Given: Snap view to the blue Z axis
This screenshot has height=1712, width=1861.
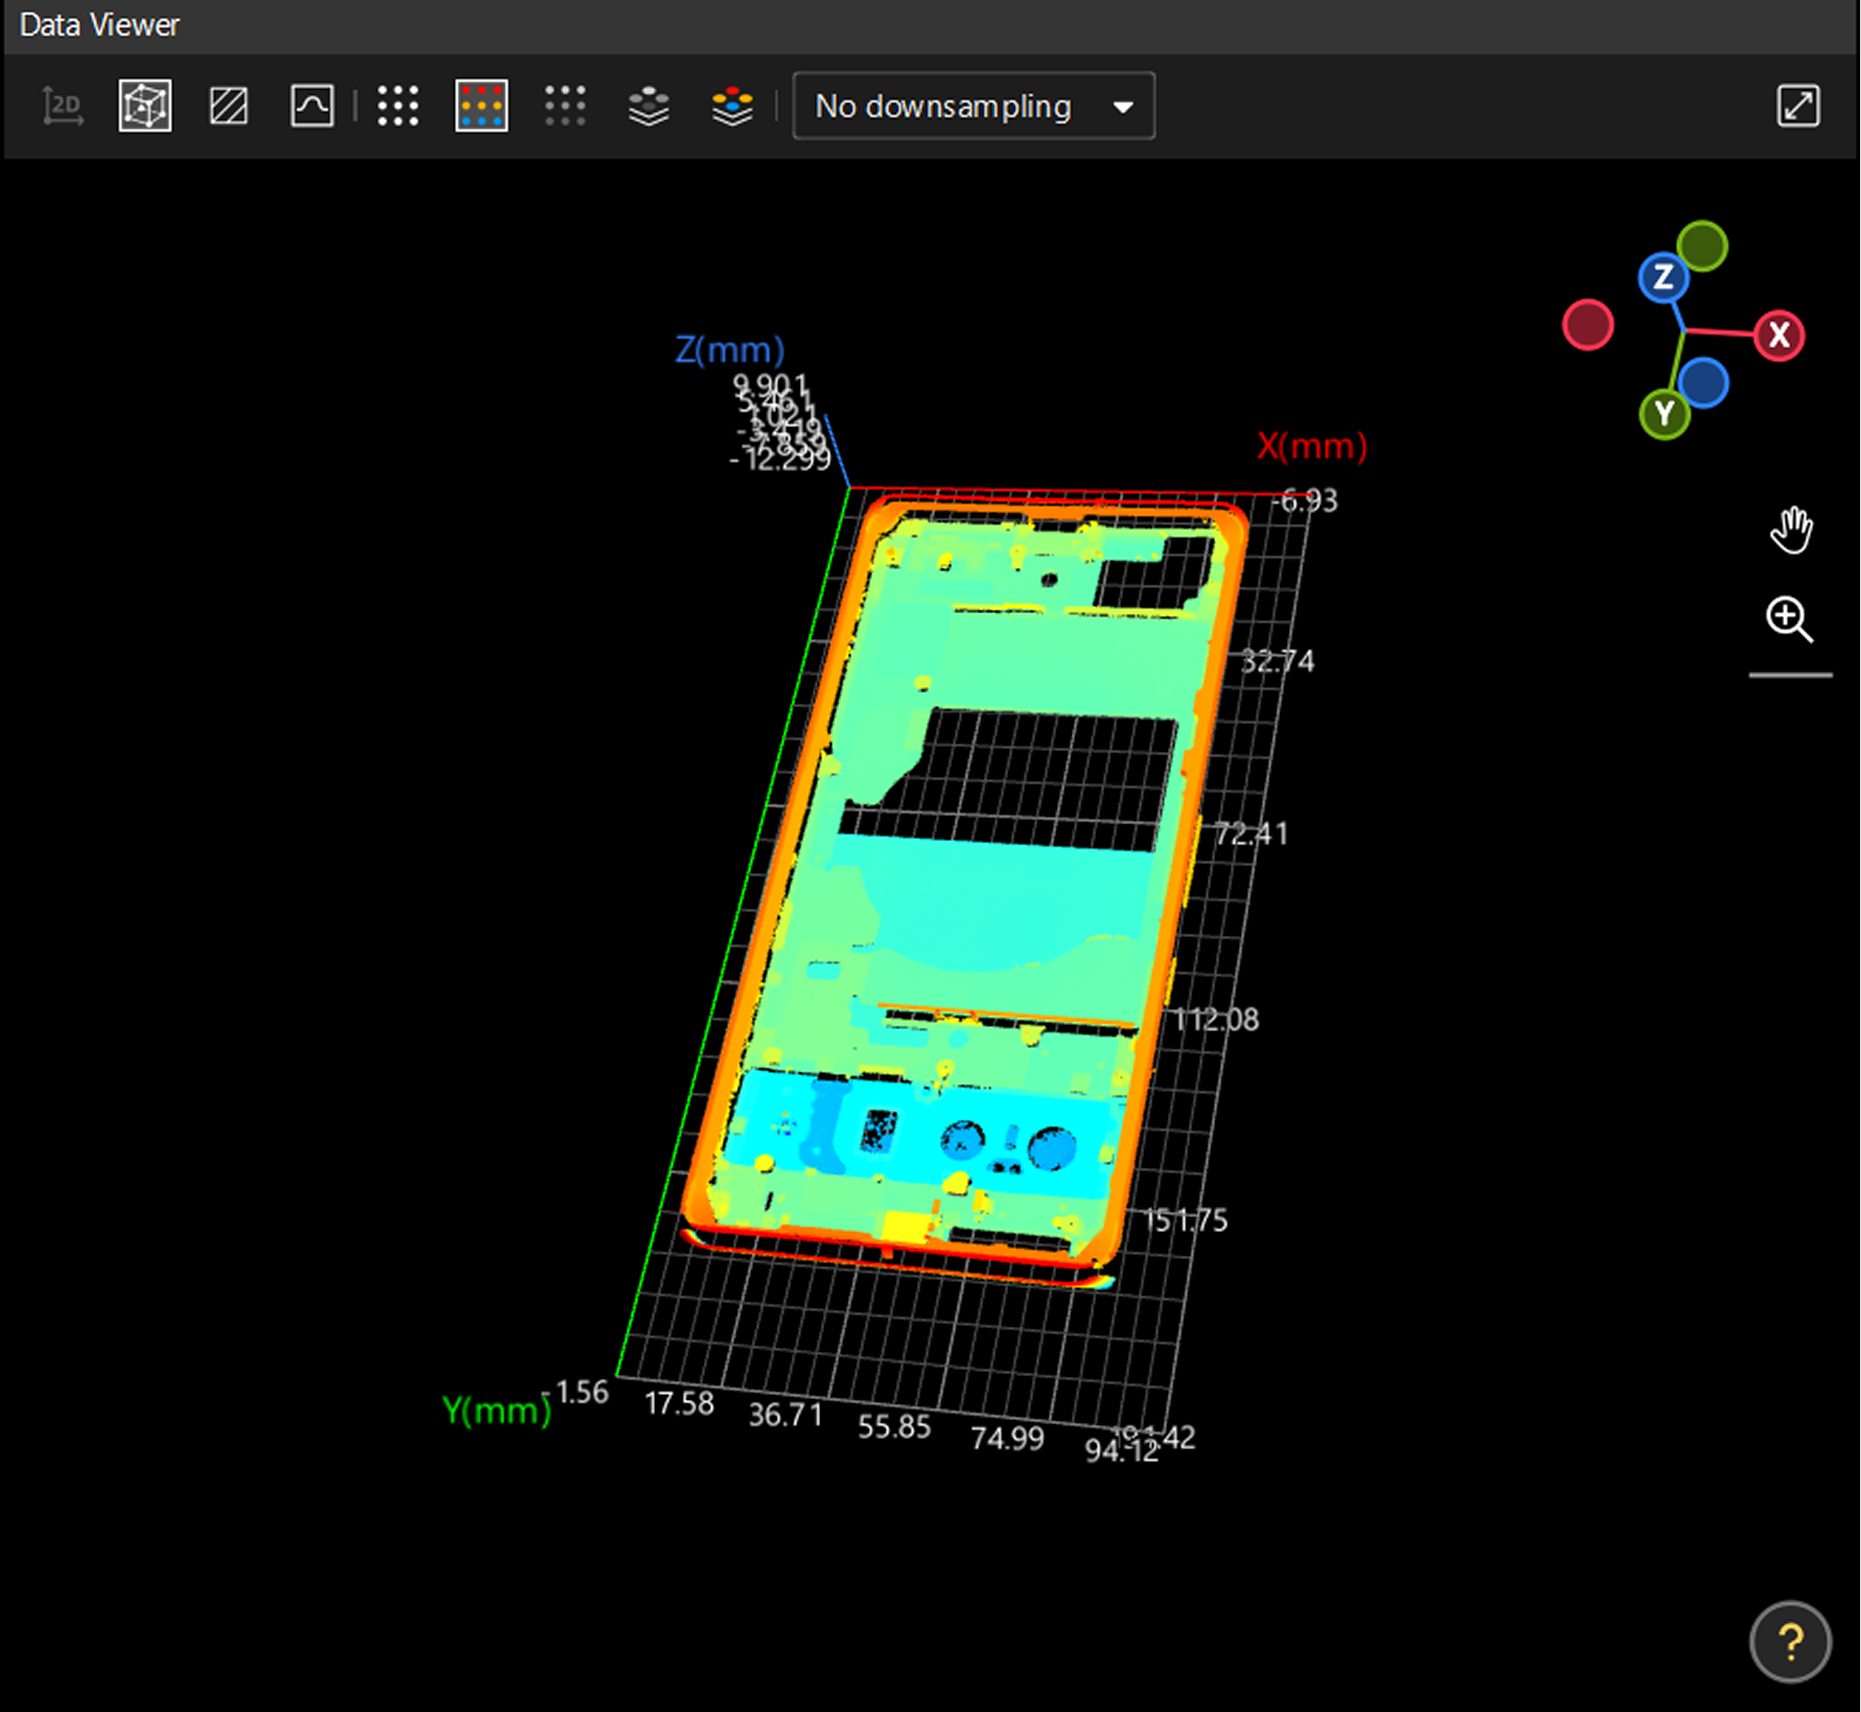Looking at the screenshot, I should pyautogui.click(x=1663, y=277).
